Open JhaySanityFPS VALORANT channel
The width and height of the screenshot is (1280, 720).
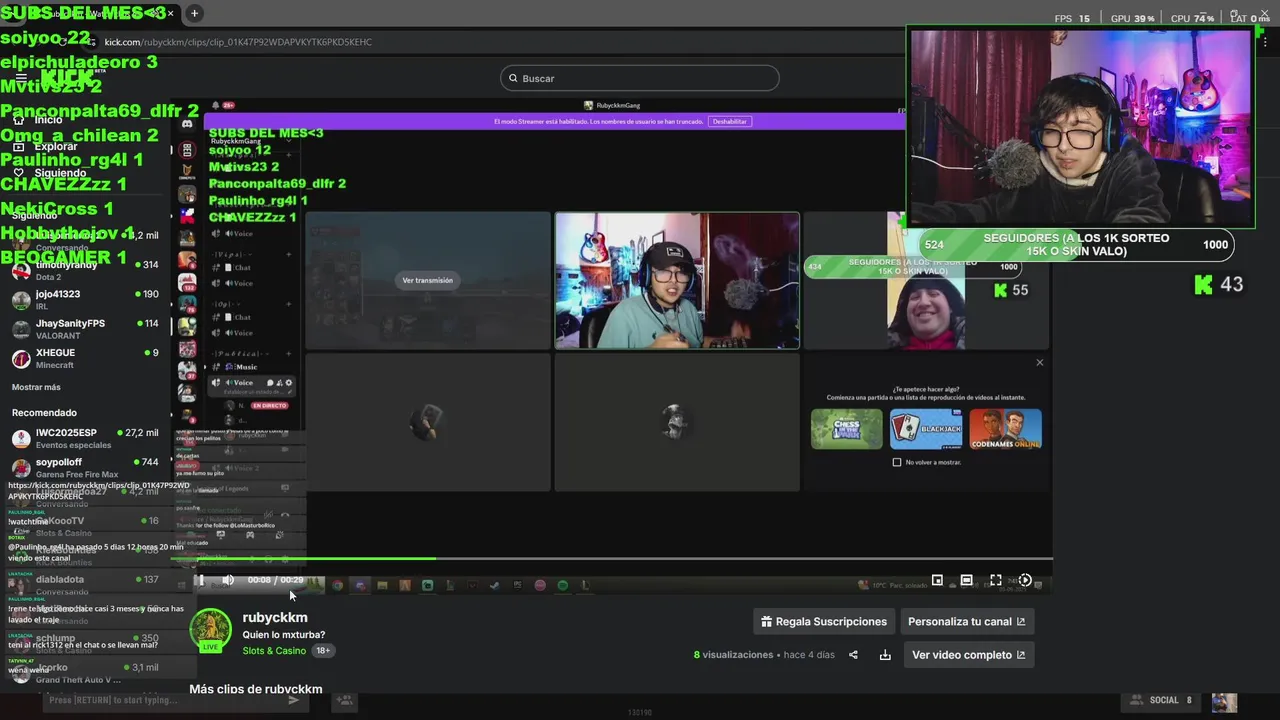(x=85, y=329)
